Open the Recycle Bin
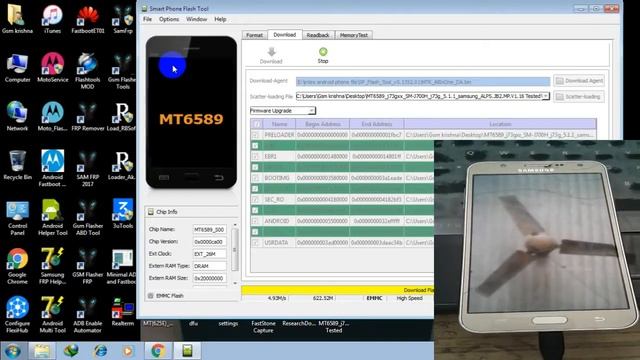 pos(17,165)
